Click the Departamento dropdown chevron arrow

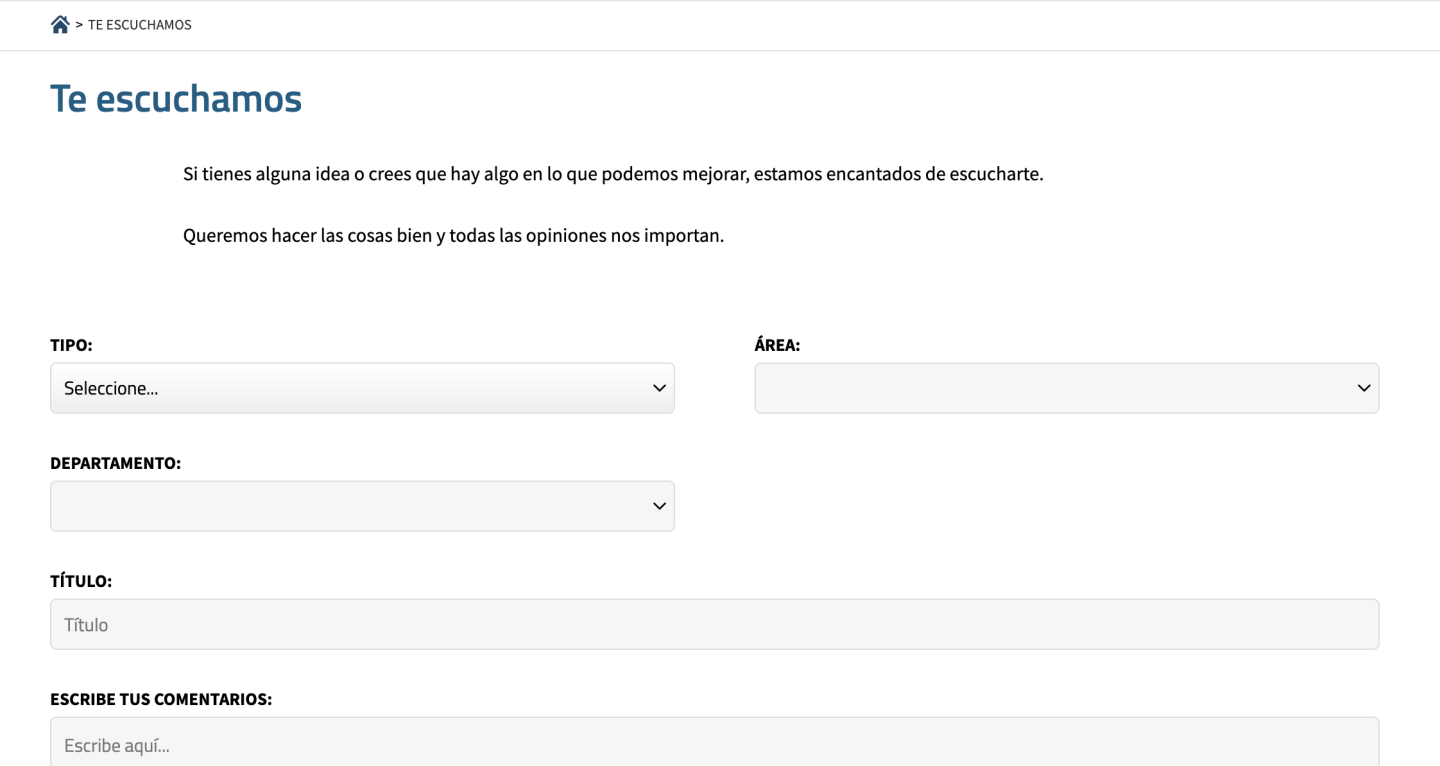click(658, 506)
